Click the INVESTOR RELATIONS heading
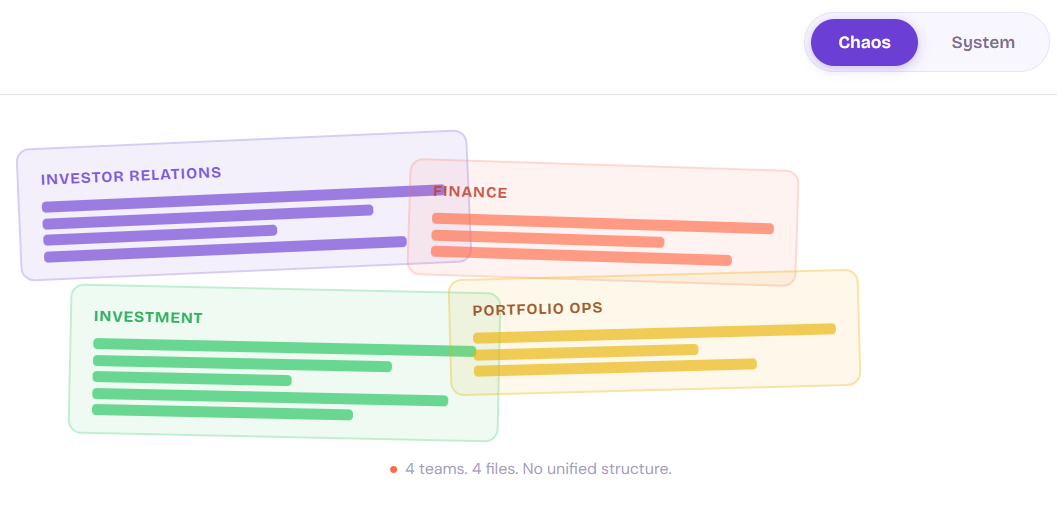 coord(131,176)
